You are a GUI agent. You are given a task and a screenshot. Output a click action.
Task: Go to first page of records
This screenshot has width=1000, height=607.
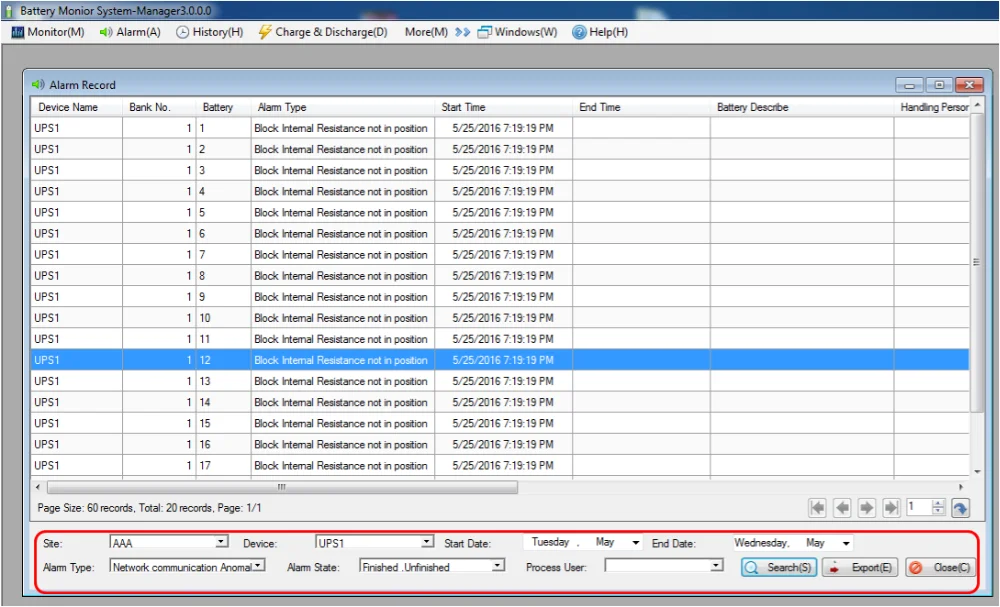817,508
